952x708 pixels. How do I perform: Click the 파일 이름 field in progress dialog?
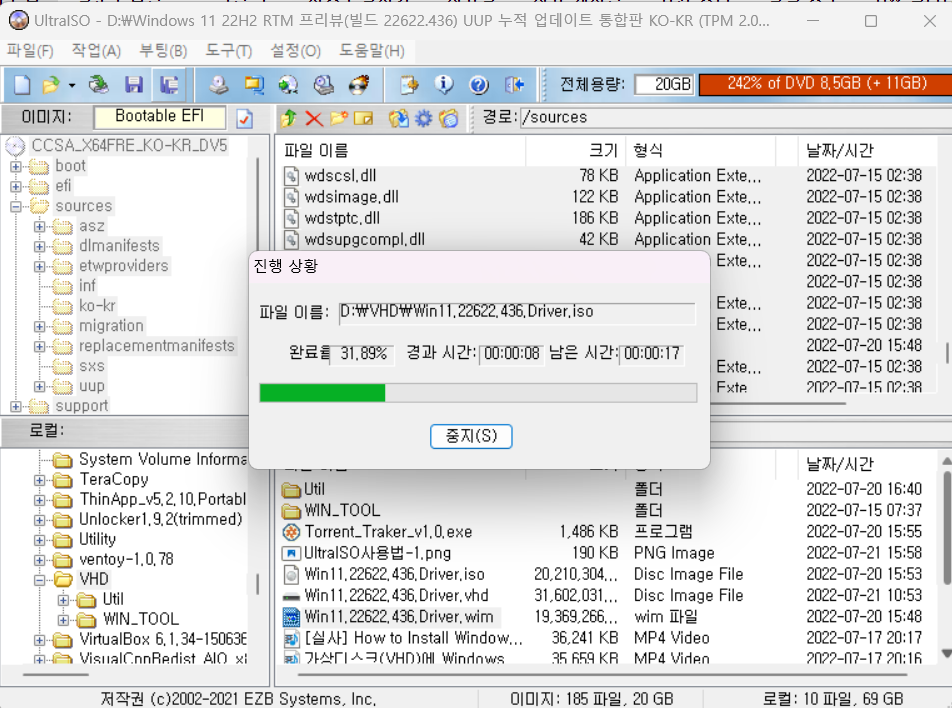pyautogui.click(x=517, y=313)
